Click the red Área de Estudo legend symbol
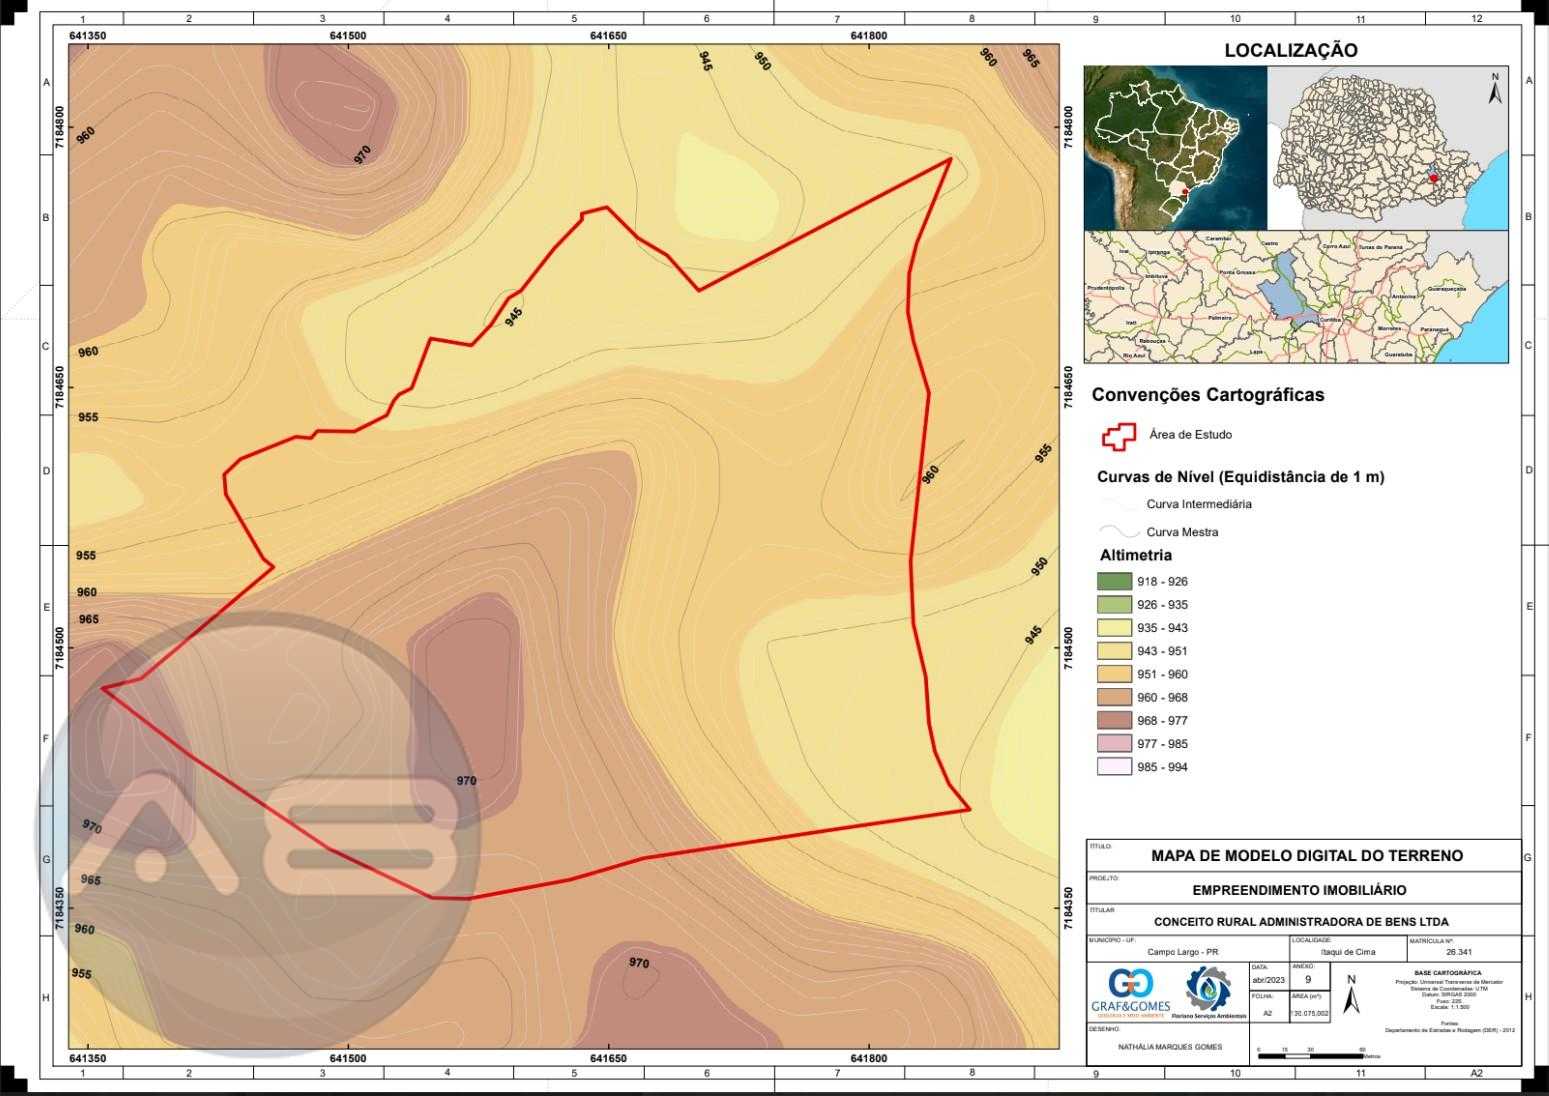The image size is (1549, 1096). point(1118,435)
